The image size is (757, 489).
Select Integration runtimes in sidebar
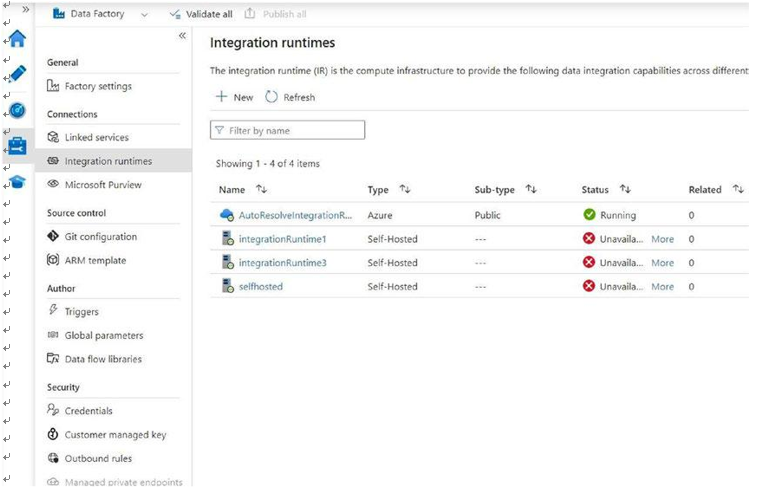click(x=113, y=161)
